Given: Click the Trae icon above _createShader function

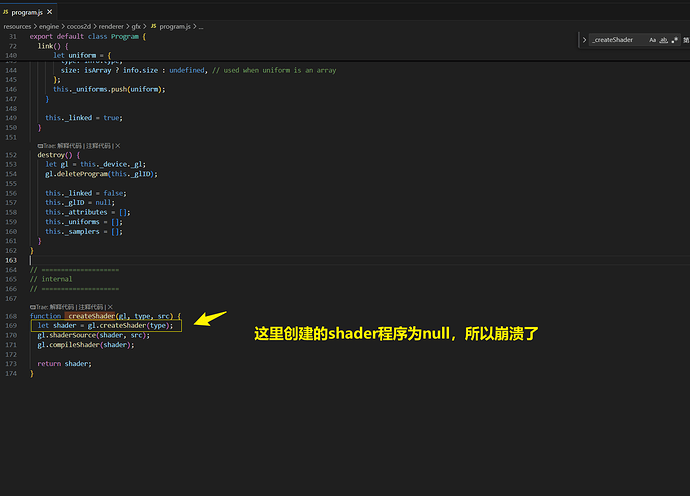Looking at the screenshot, I should tap(33, 307).
